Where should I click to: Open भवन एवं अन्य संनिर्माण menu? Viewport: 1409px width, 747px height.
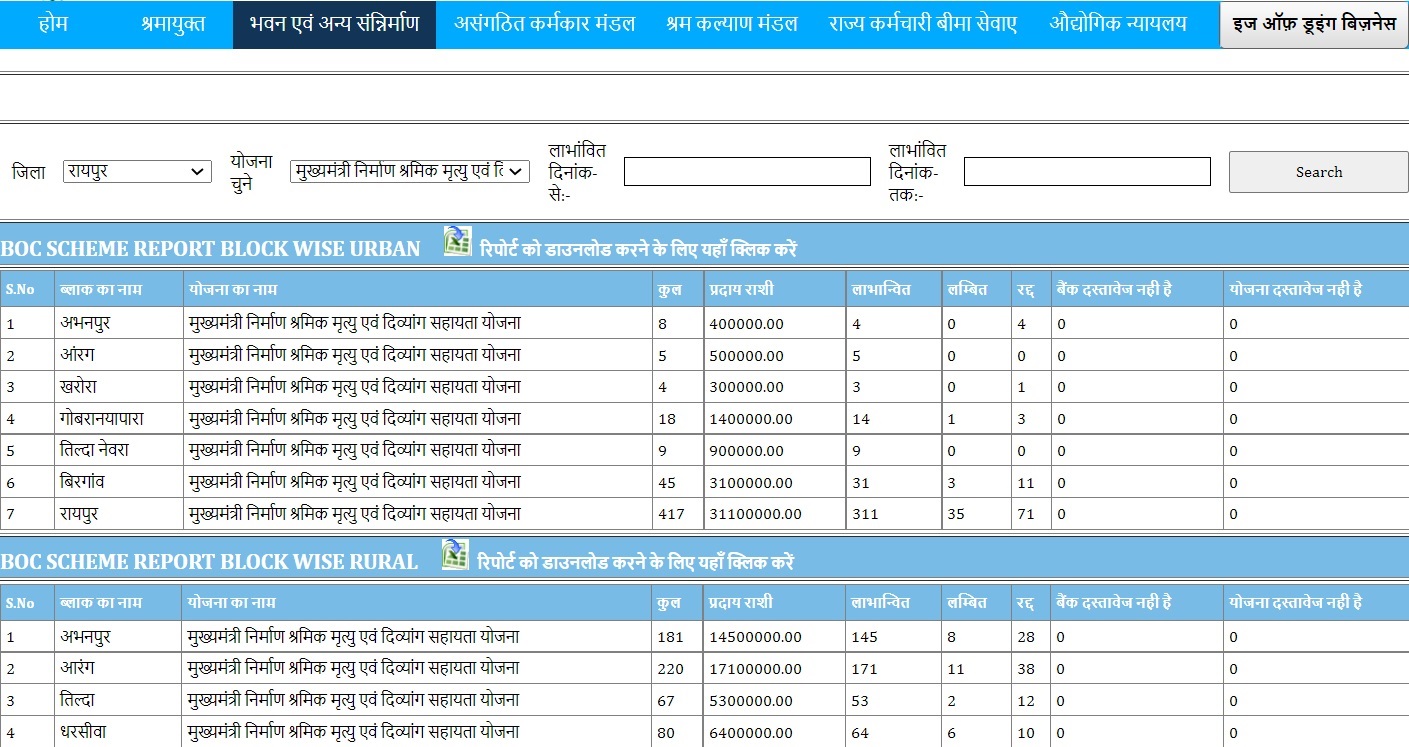pyautogui.click(x=334, y=24)
